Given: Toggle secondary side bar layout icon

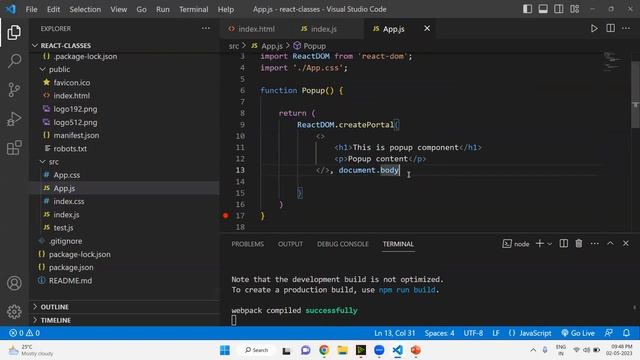Looking at the screenshot, I should pyautogui.click(x=559, y=9).
